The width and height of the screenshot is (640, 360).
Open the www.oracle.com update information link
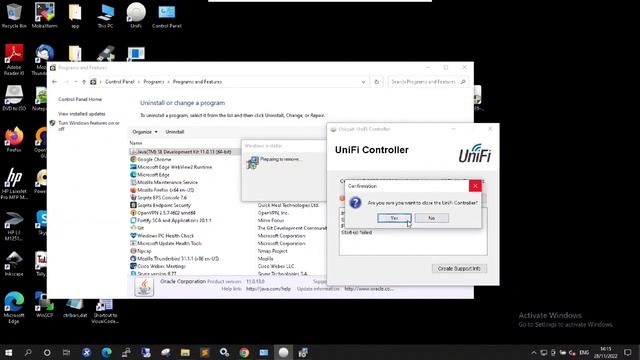369,289
